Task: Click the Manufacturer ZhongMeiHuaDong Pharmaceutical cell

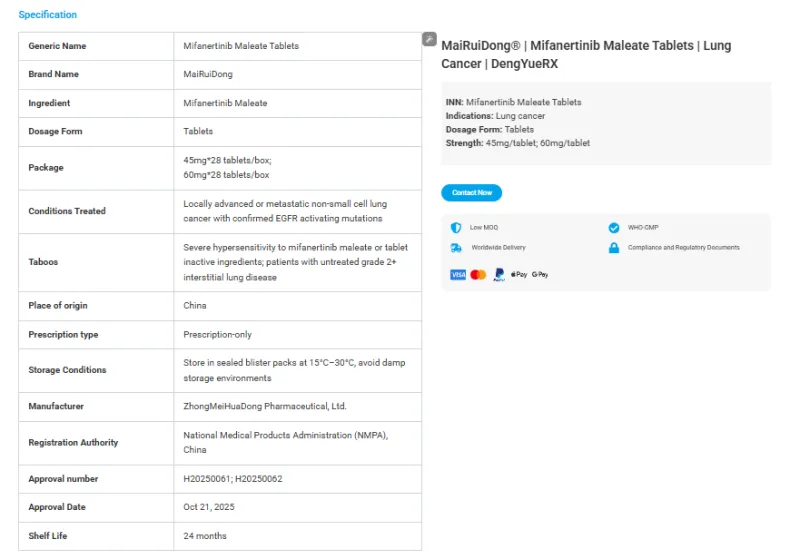Action: pos(297,406)
